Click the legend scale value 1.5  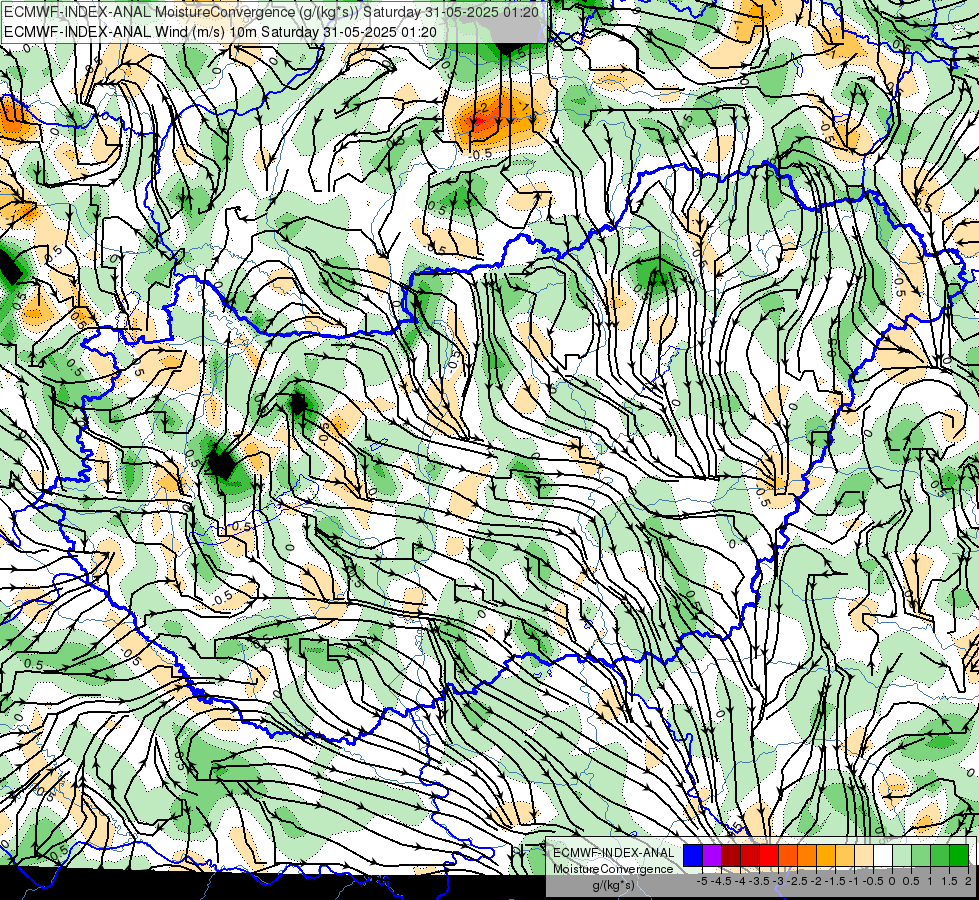[x=948, y=881]
